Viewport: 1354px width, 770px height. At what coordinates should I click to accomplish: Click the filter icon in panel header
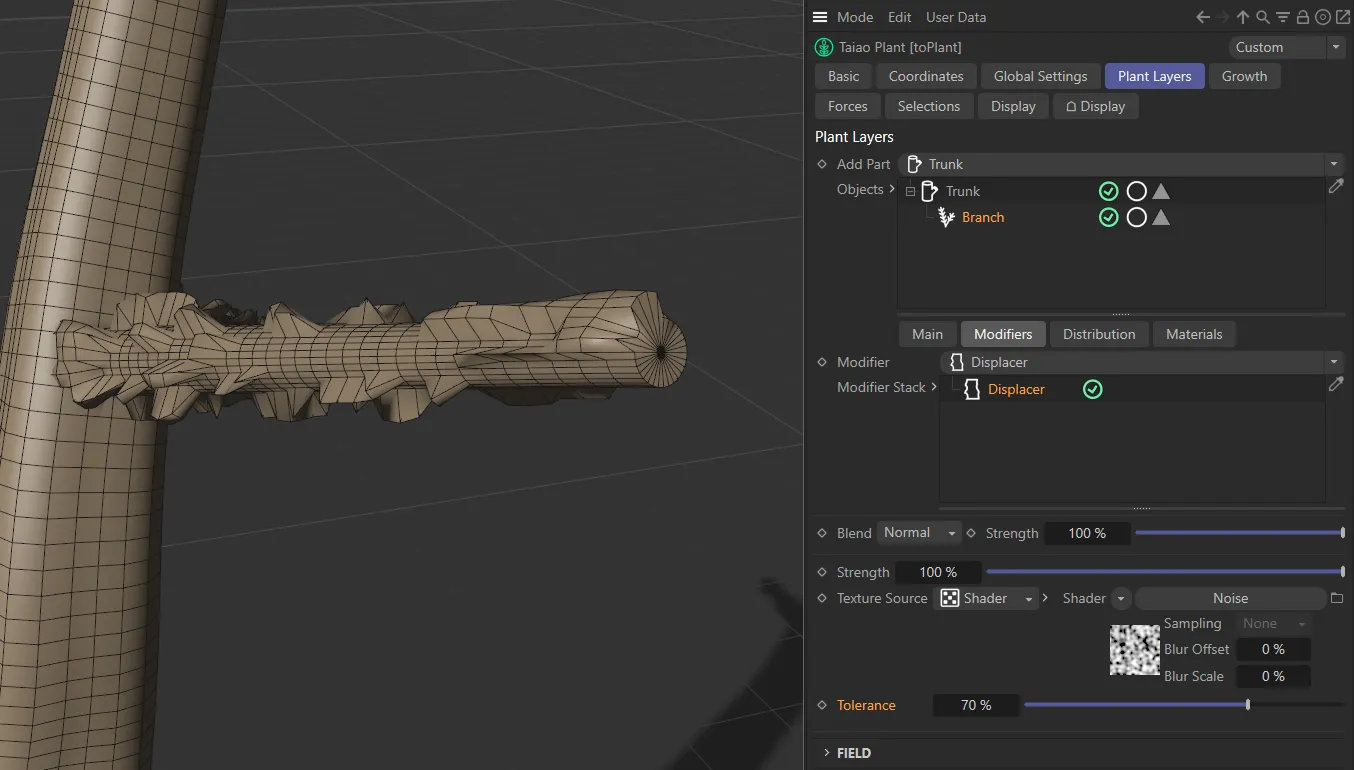coord(1283,17)
